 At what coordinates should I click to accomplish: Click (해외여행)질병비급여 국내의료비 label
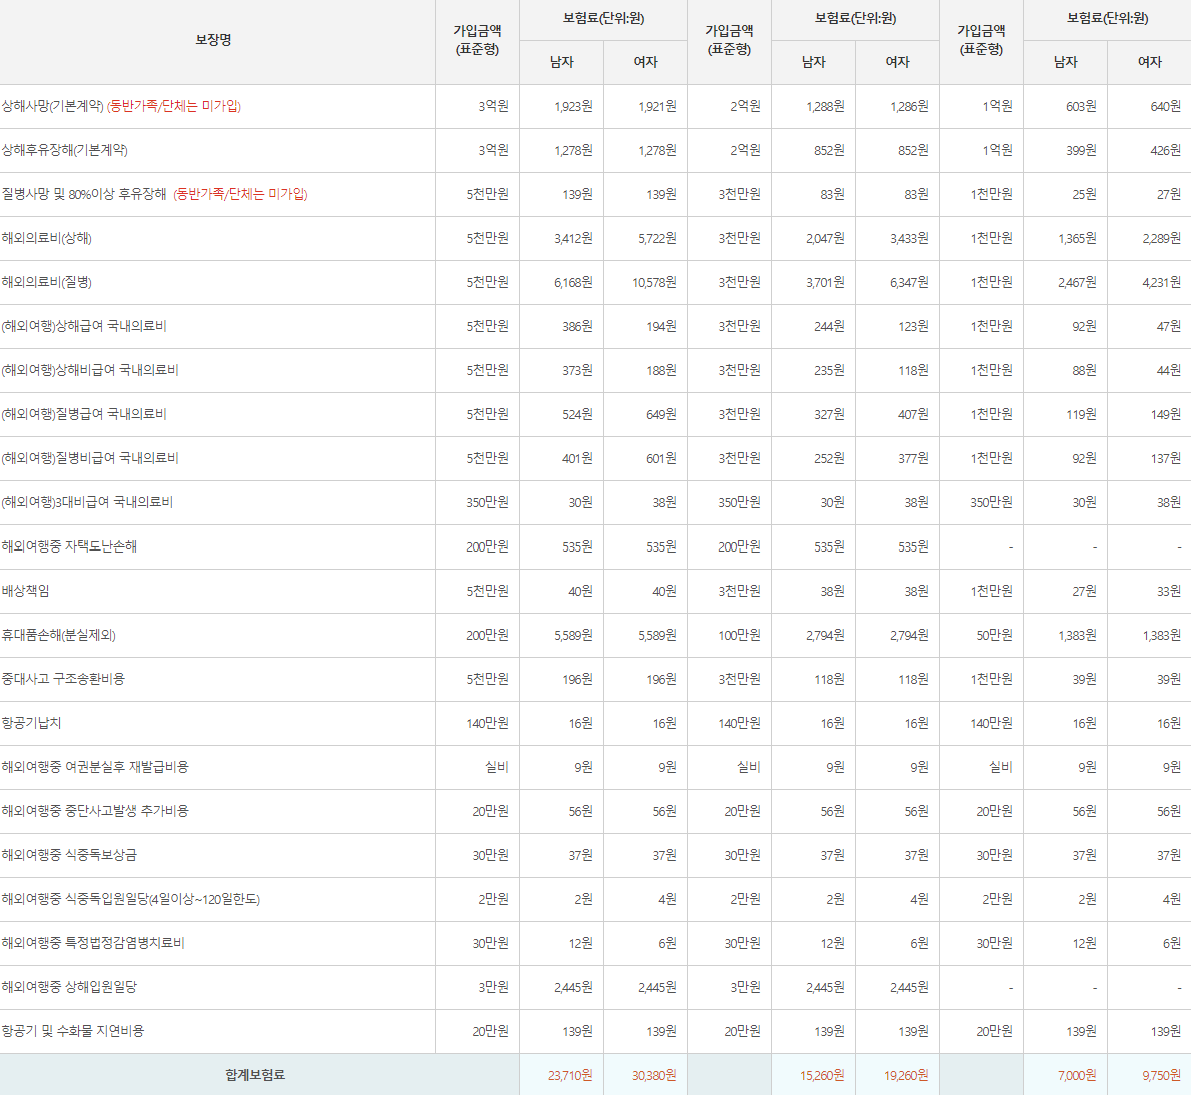tap(90, 459)
